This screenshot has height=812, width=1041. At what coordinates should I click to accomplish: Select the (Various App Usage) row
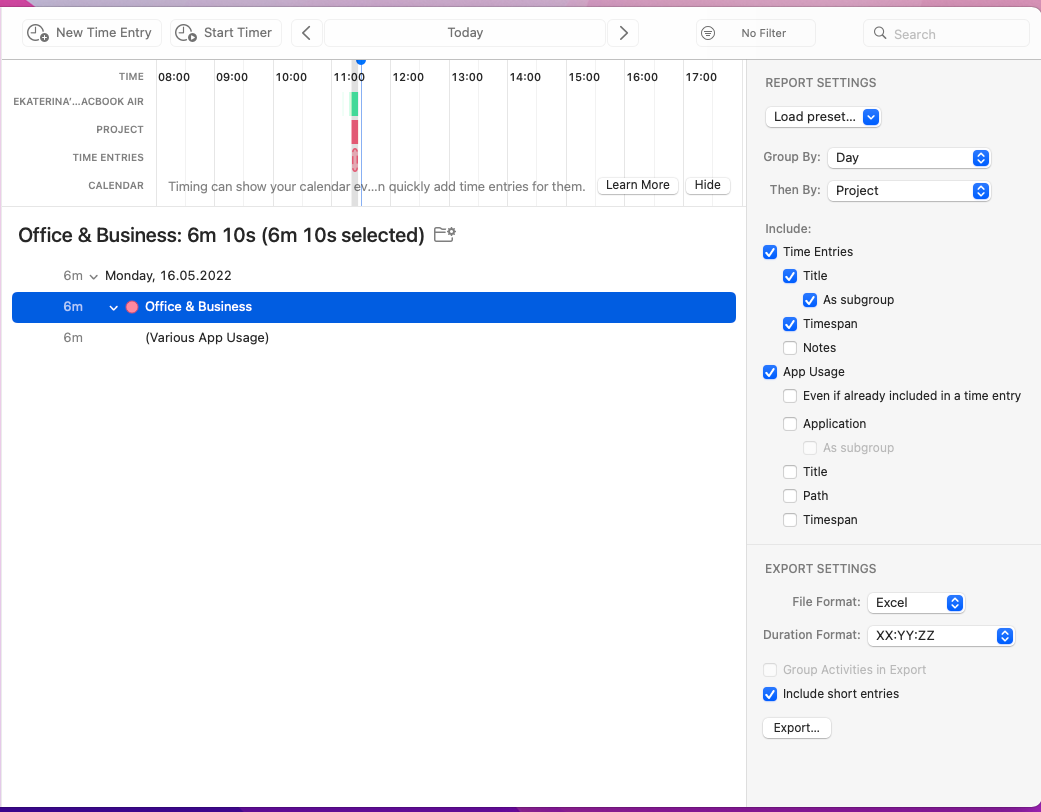click(x=374, y=338)
